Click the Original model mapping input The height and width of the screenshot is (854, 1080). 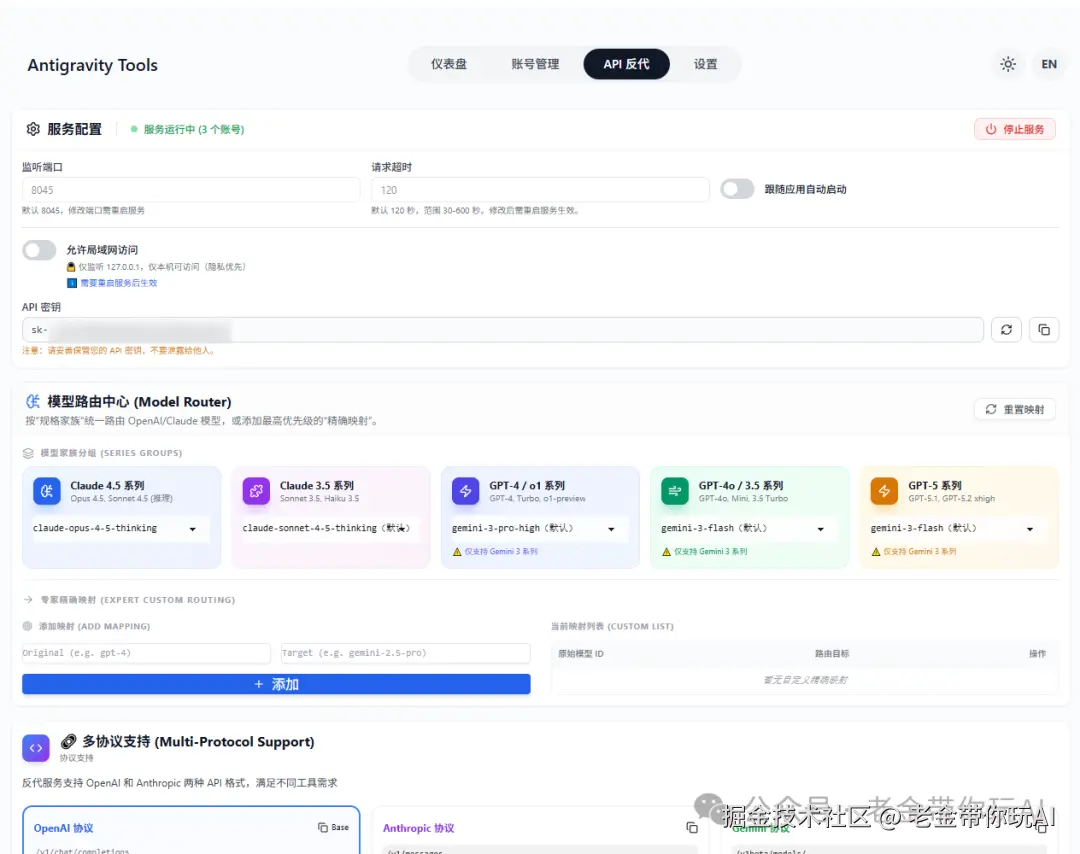(146, 653)
